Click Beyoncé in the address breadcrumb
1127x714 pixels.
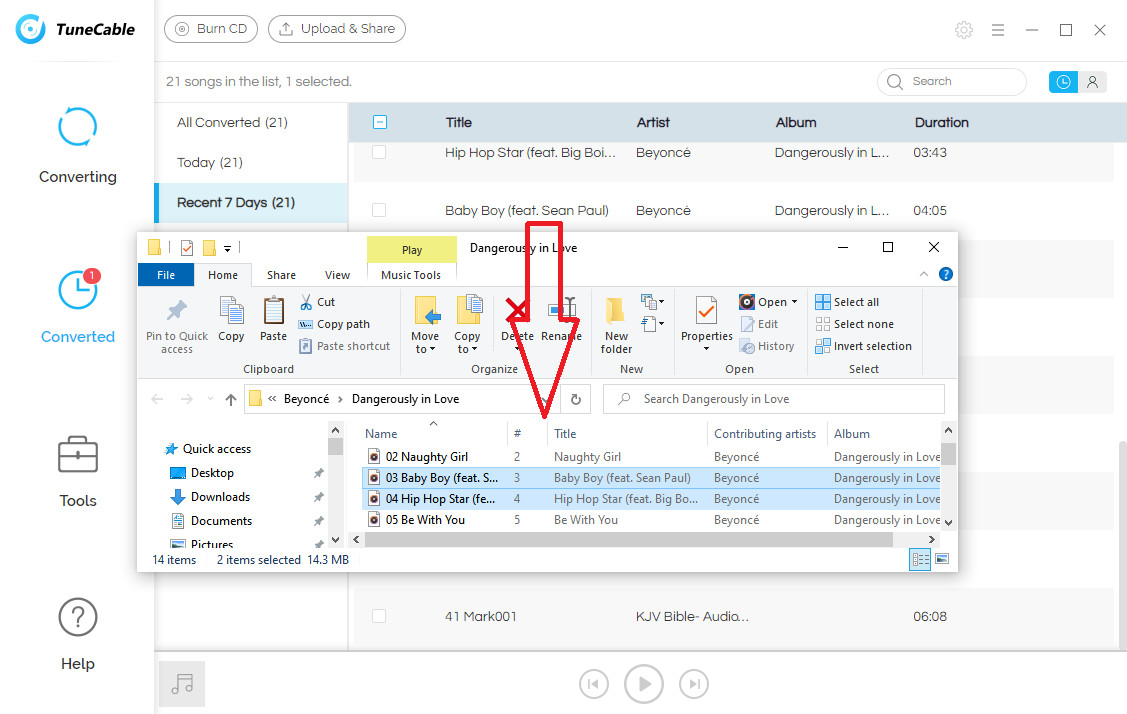tap(306, 399)
